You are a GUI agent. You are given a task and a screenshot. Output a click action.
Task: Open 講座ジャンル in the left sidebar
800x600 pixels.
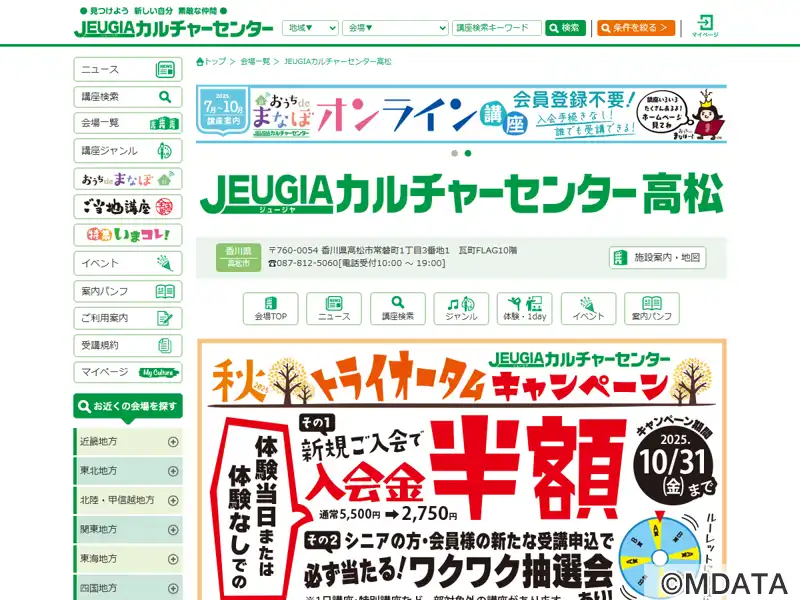128,151
